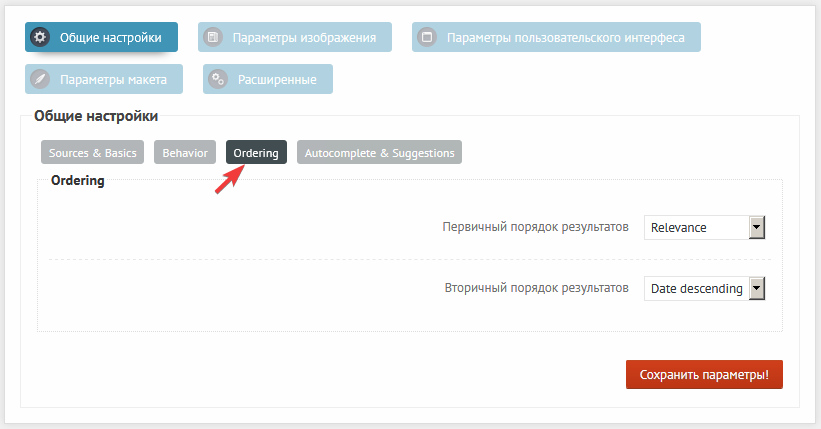Image resolution: width=821 pixels, height=429 pixels.
Task: Click the gear icon on Общие настройки tab
Action: point(41,37)
